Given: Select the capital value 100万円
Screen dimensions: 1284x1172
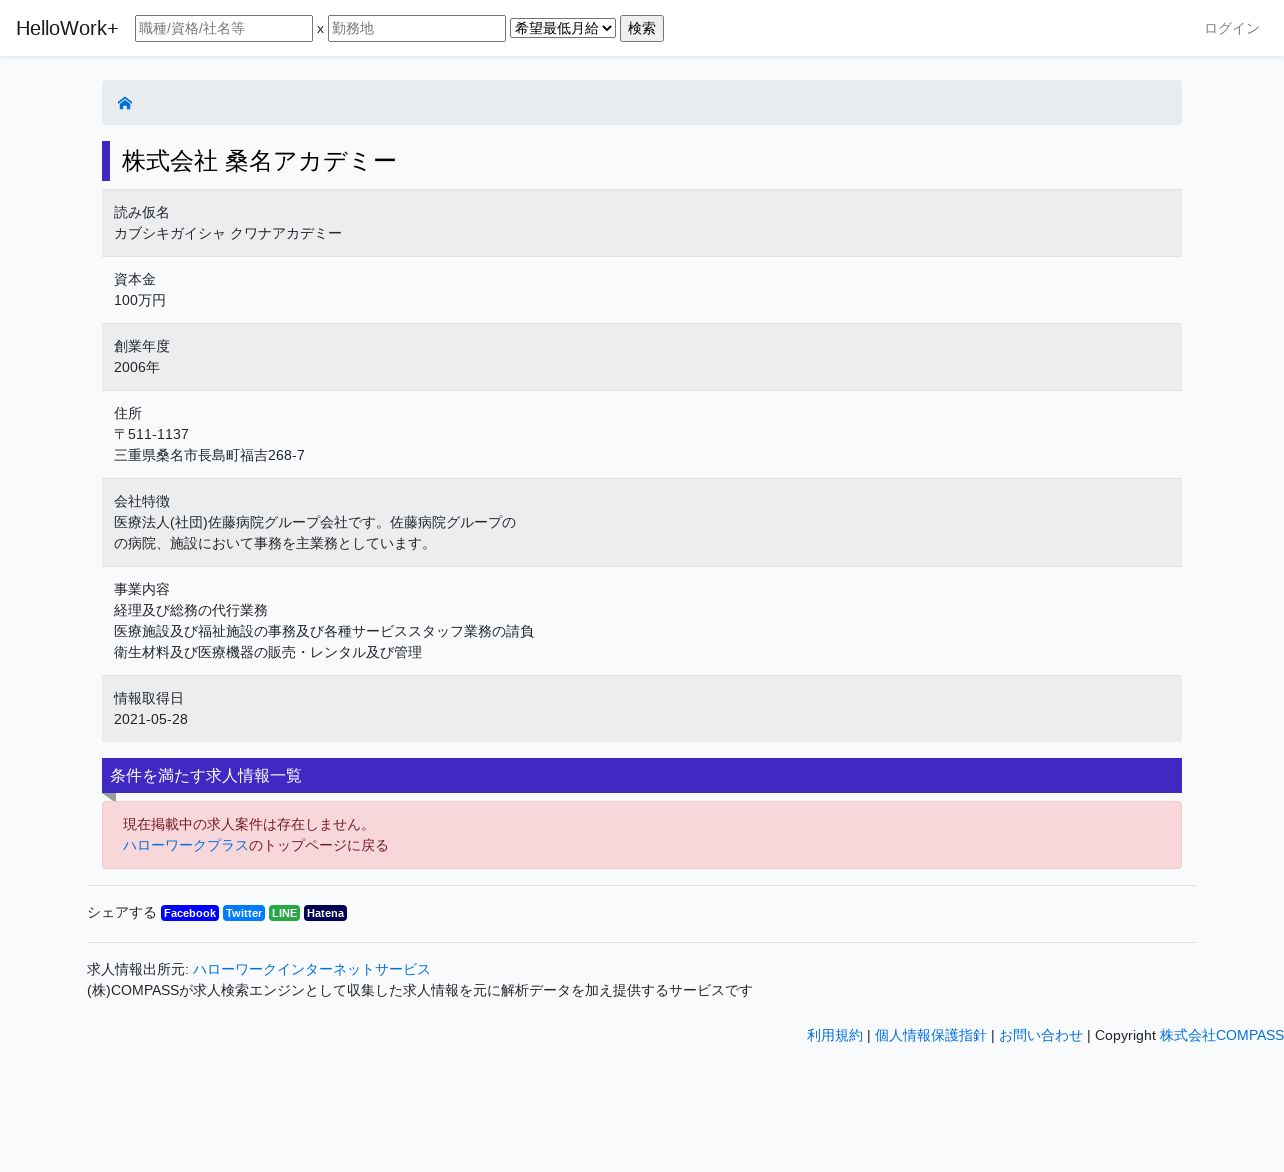Looking at the screenshot, I should coord(140,300).
